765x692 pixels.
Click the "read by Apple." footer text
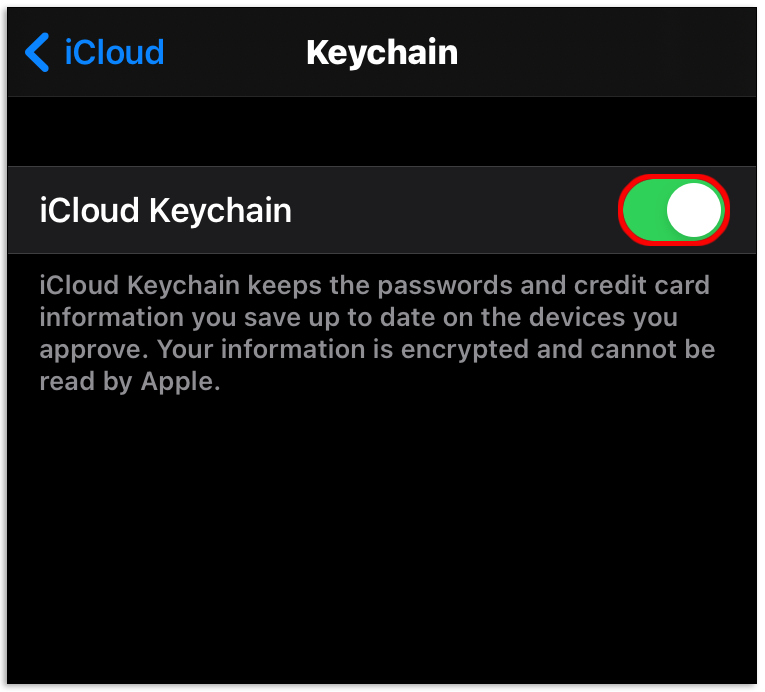tap(129, 382)
